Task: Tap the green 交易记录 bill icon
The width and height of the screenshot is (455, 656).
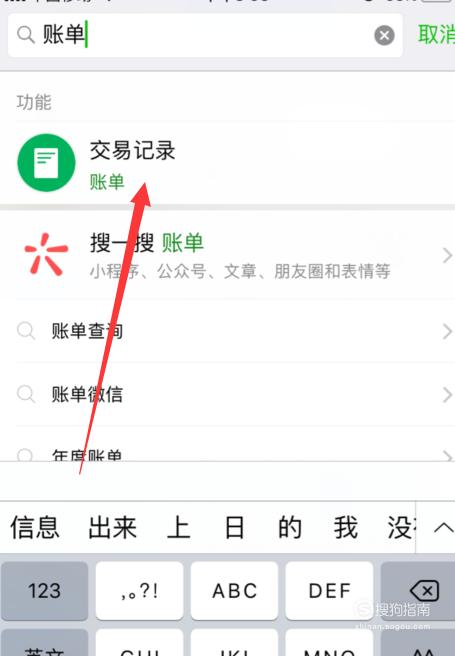Action: pyautogui.click(x=46, y=163)
